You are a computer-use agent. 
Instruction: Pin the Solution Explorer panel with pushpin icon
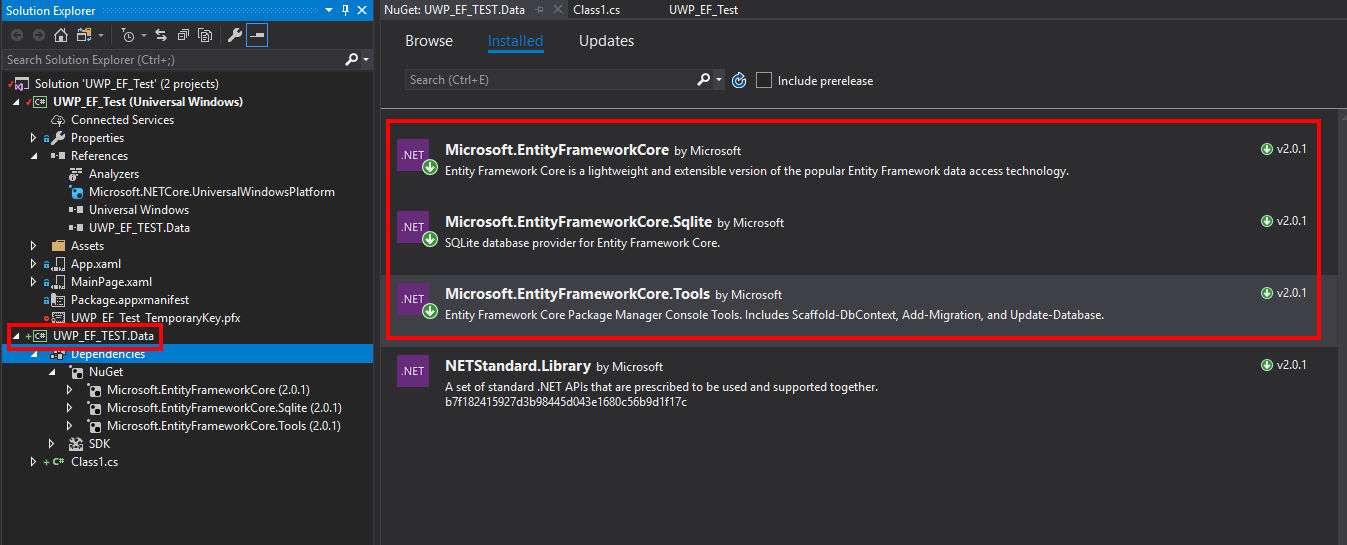click(346, 10)
